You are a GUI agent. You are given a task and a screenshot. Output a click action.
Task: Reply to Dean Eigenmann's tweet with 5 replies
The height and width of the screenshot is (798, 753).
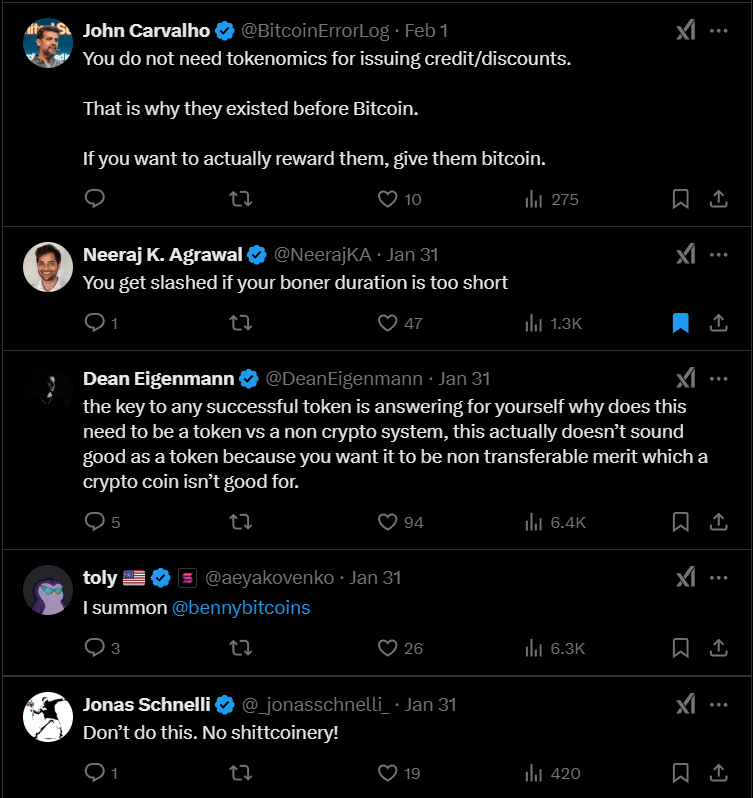point(95,522)
